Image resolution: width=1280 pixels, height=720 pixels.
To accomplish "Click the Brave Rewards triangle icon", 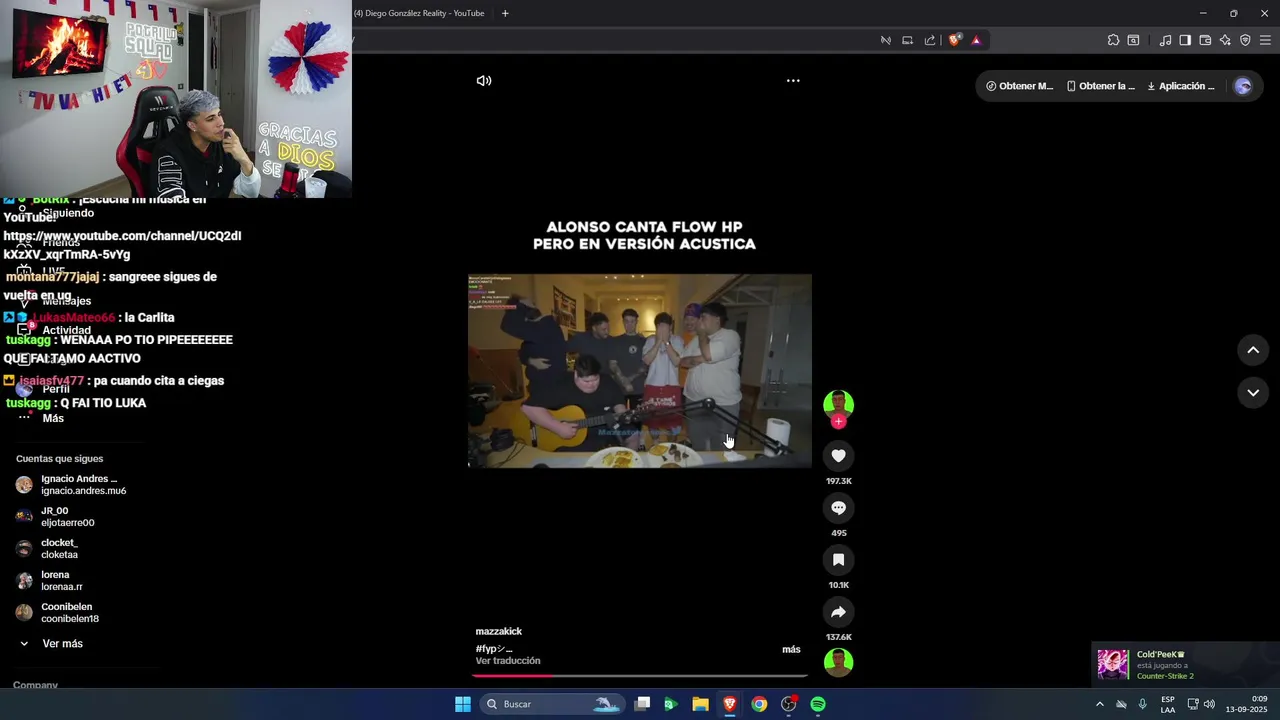I will tap(976, 40).
